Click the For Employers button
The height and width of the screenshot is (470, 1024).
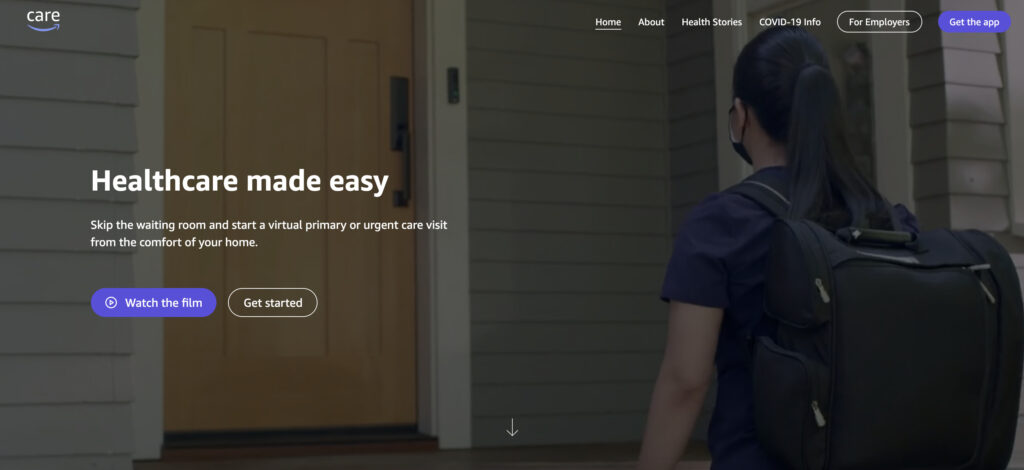tap(879, 22)
